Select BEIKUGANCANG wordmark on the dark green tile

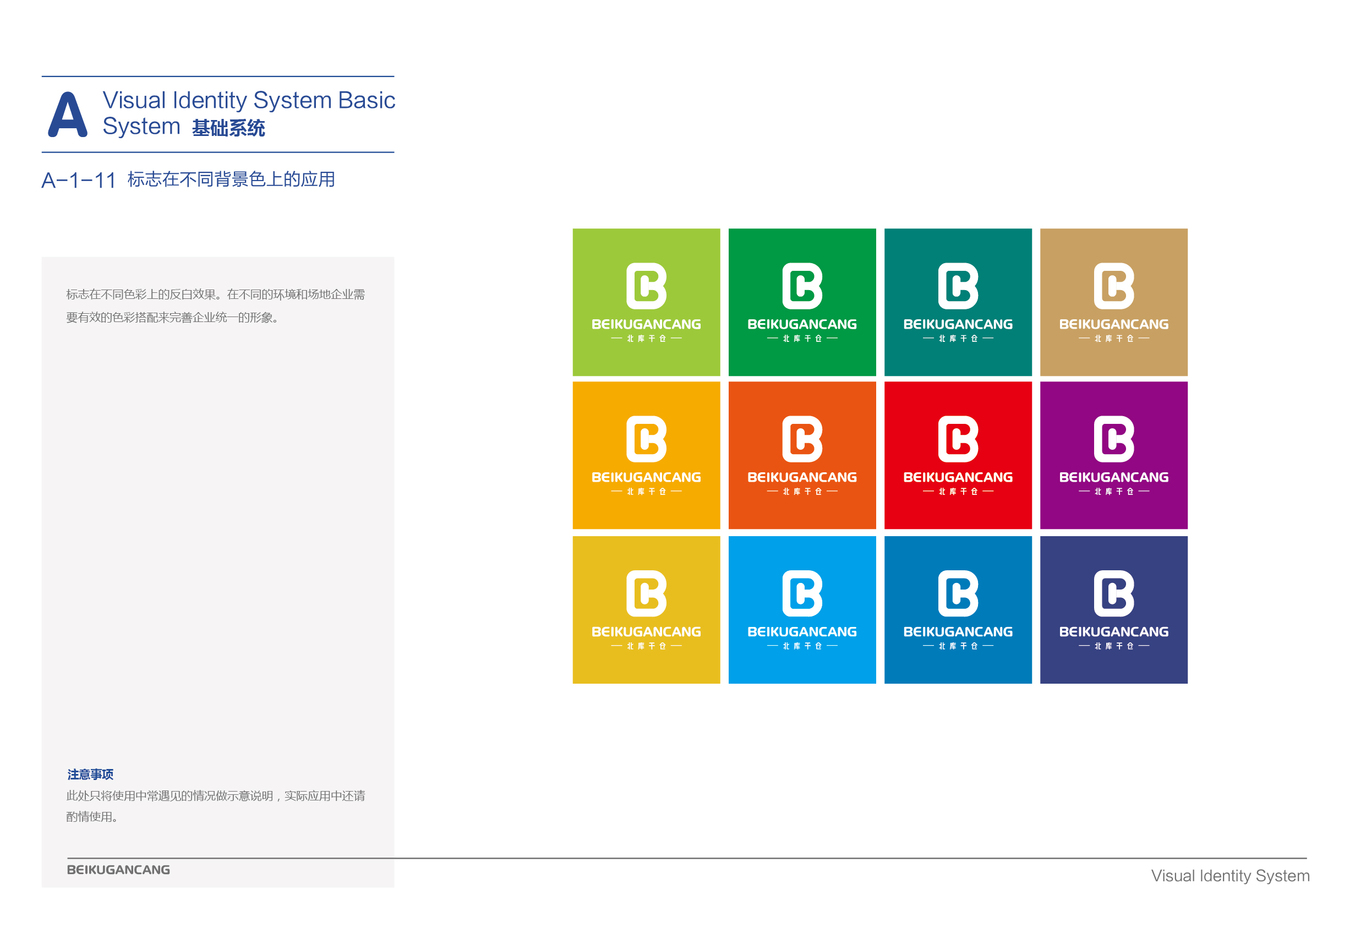802,324
